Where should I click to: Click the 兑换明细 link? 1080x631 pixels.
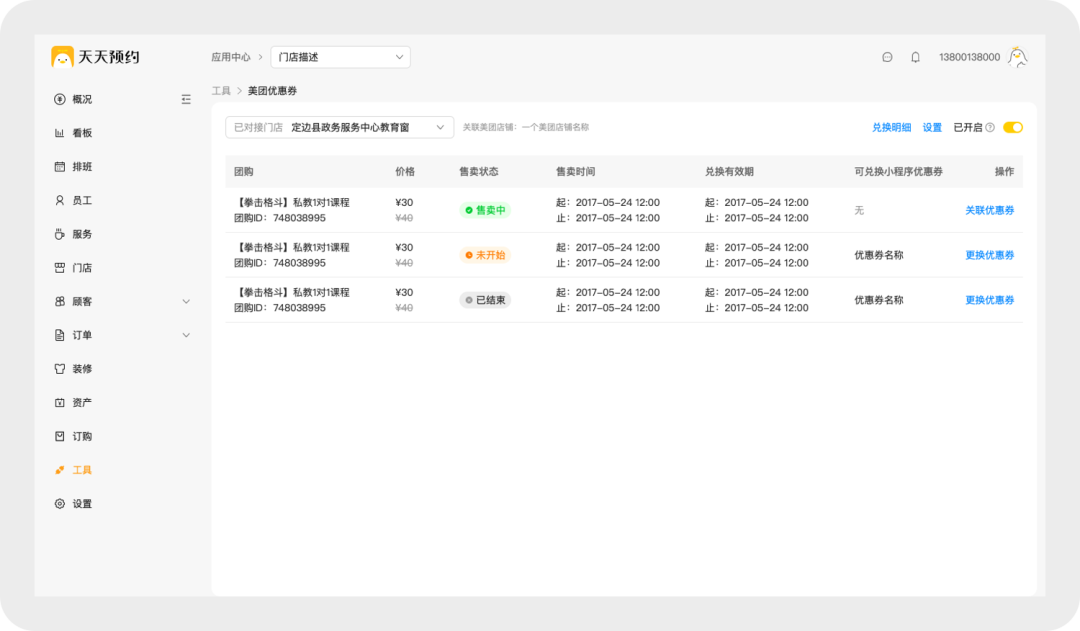pos(891,127)
